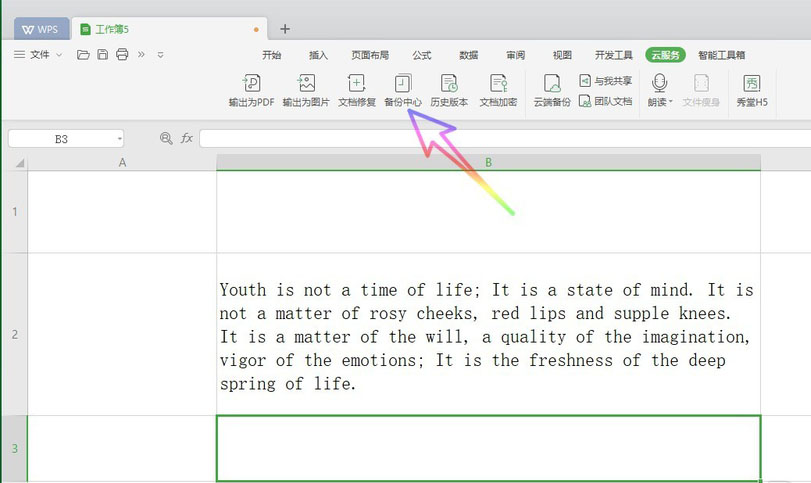Select column B header
This screenshot has height=483, width=811.
click(488, 162)
